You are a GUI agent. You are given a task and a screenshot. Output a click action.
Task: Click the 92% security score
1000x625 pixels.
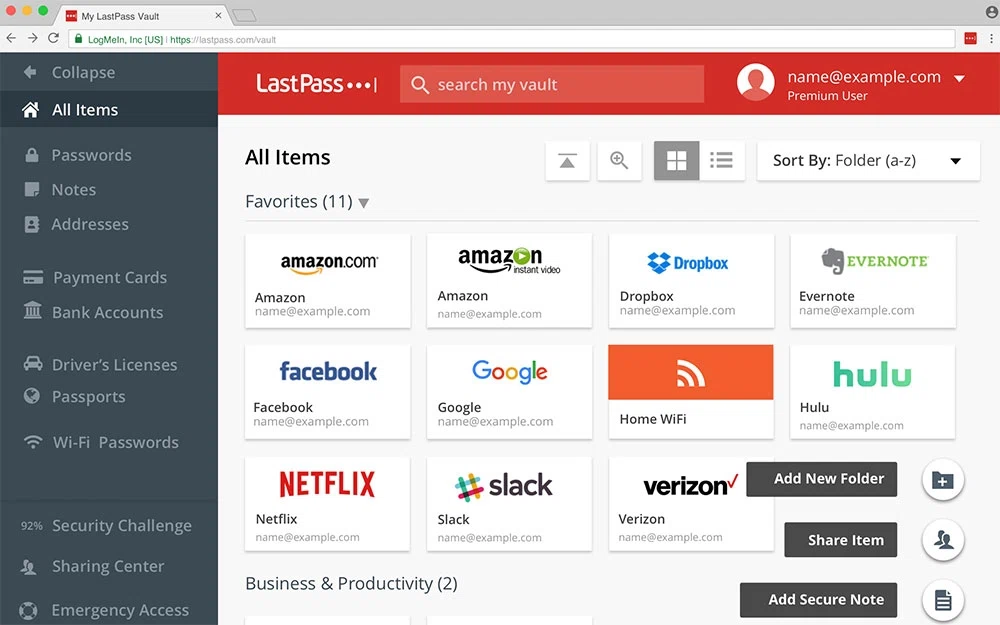coord(31,526)
